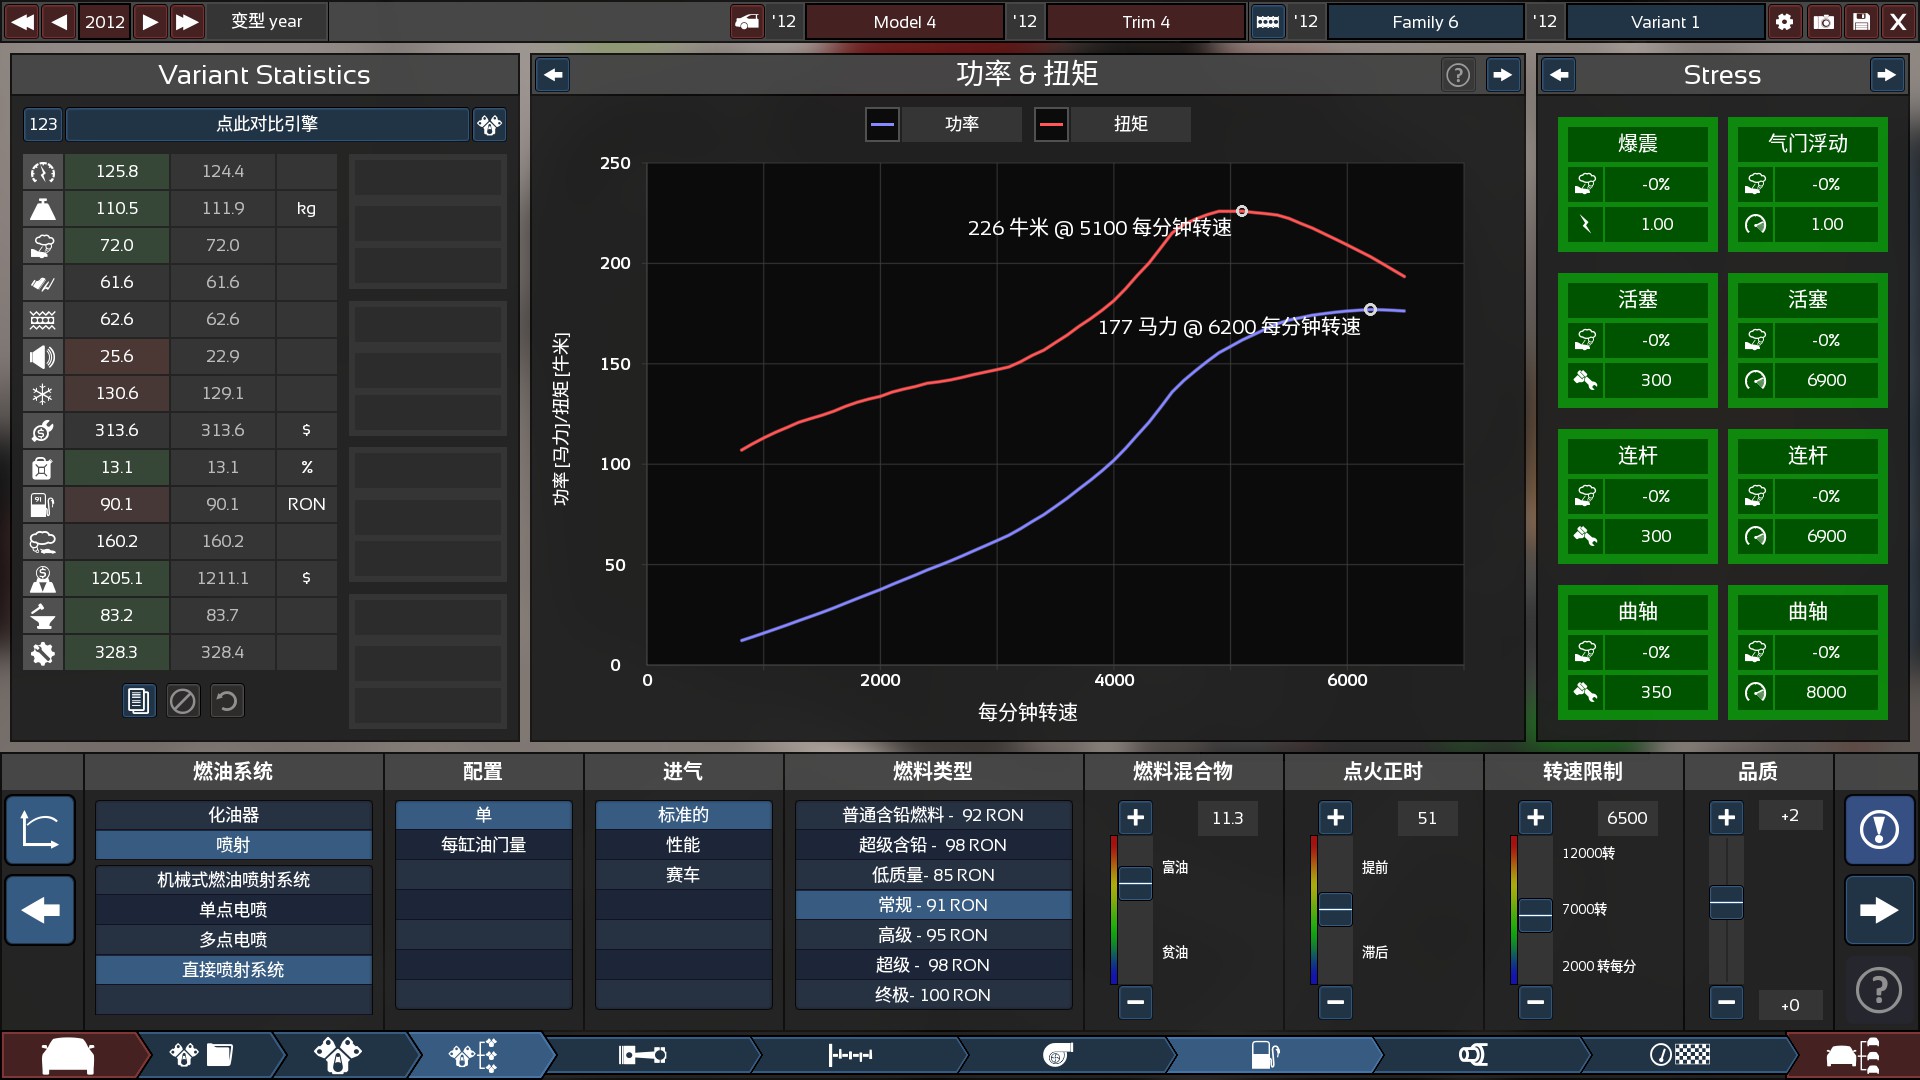The width and height of the screenshot is (1920, 1080).
Task: Select 化油器 carburetor fuel system
Action: click(x=233, y=815)
